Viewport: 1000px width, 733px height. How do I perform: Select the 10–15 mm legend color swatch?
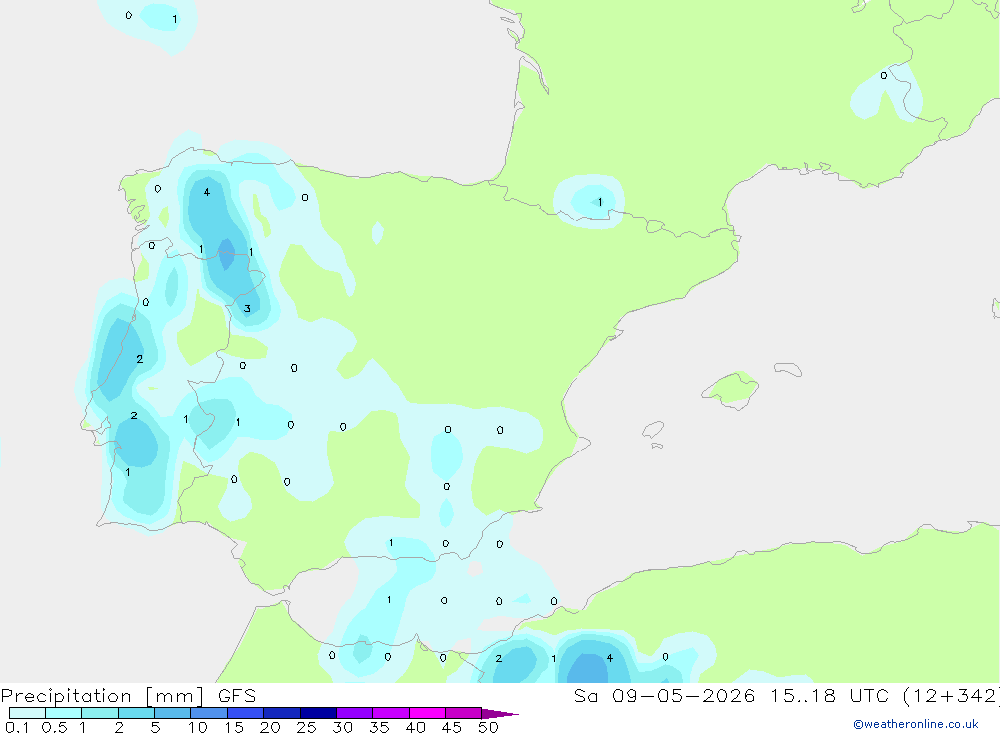[209, 713]
